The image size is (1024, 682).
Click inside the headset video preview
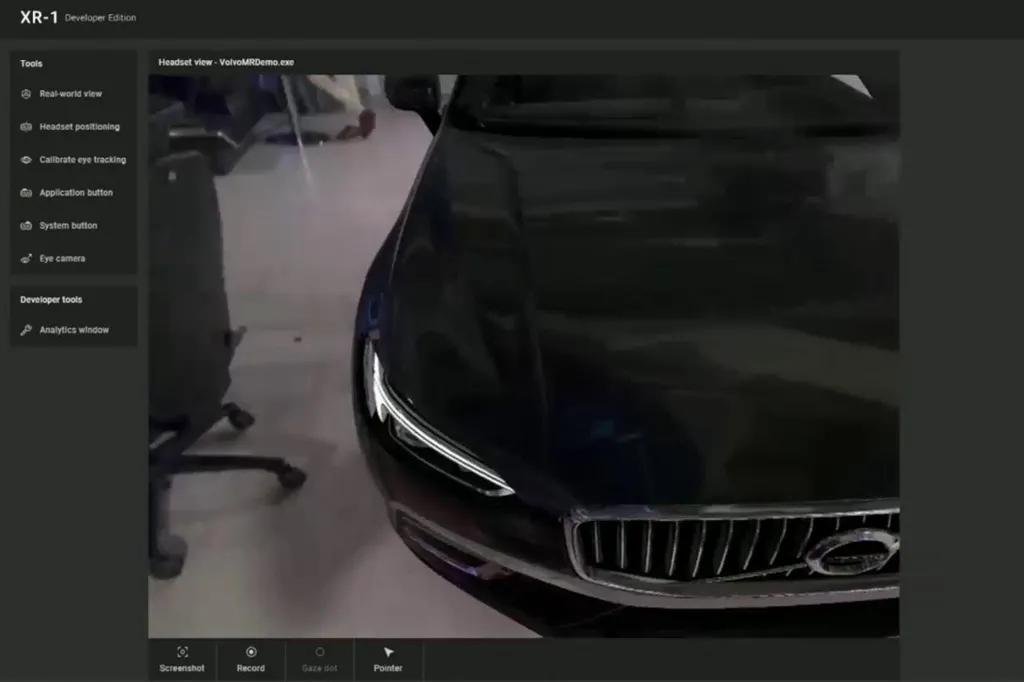[524, 356]
